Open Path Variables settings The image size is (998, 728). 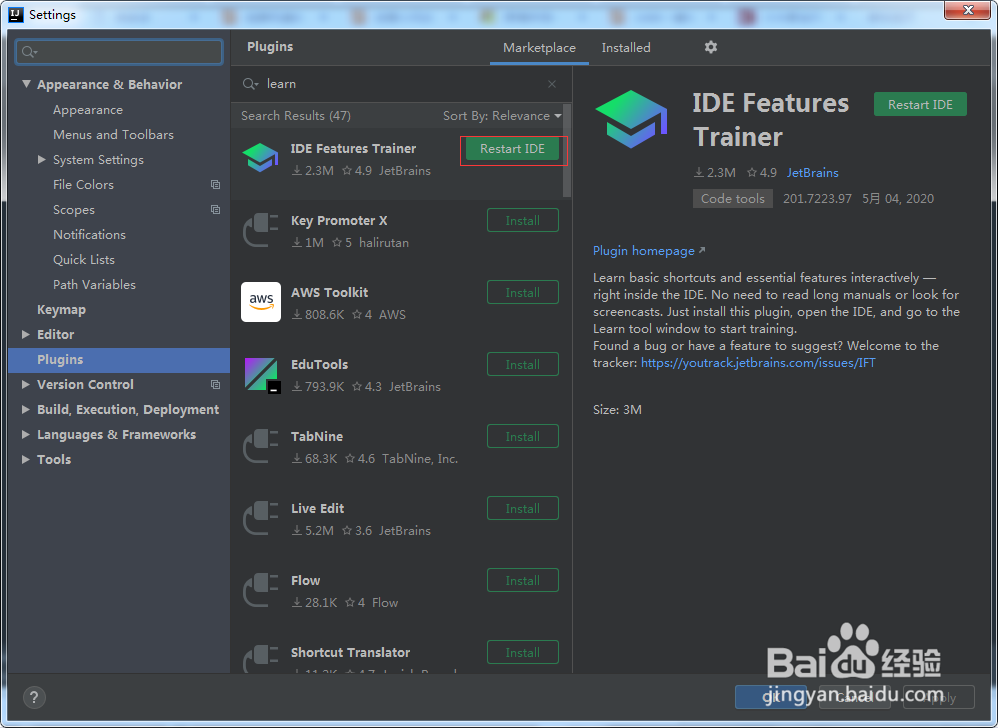[94, 284]
